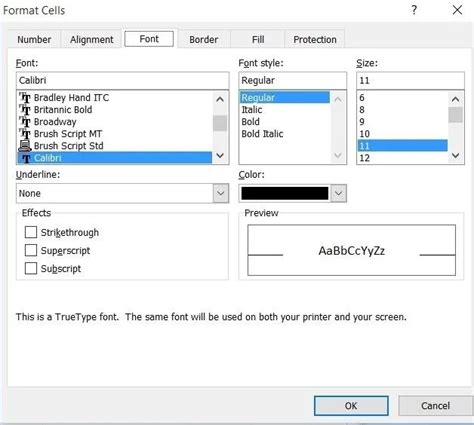Click the TrueType icon beside Calibri
The height and width of the screenshot is (425, 474).
(x=26, y=158)
